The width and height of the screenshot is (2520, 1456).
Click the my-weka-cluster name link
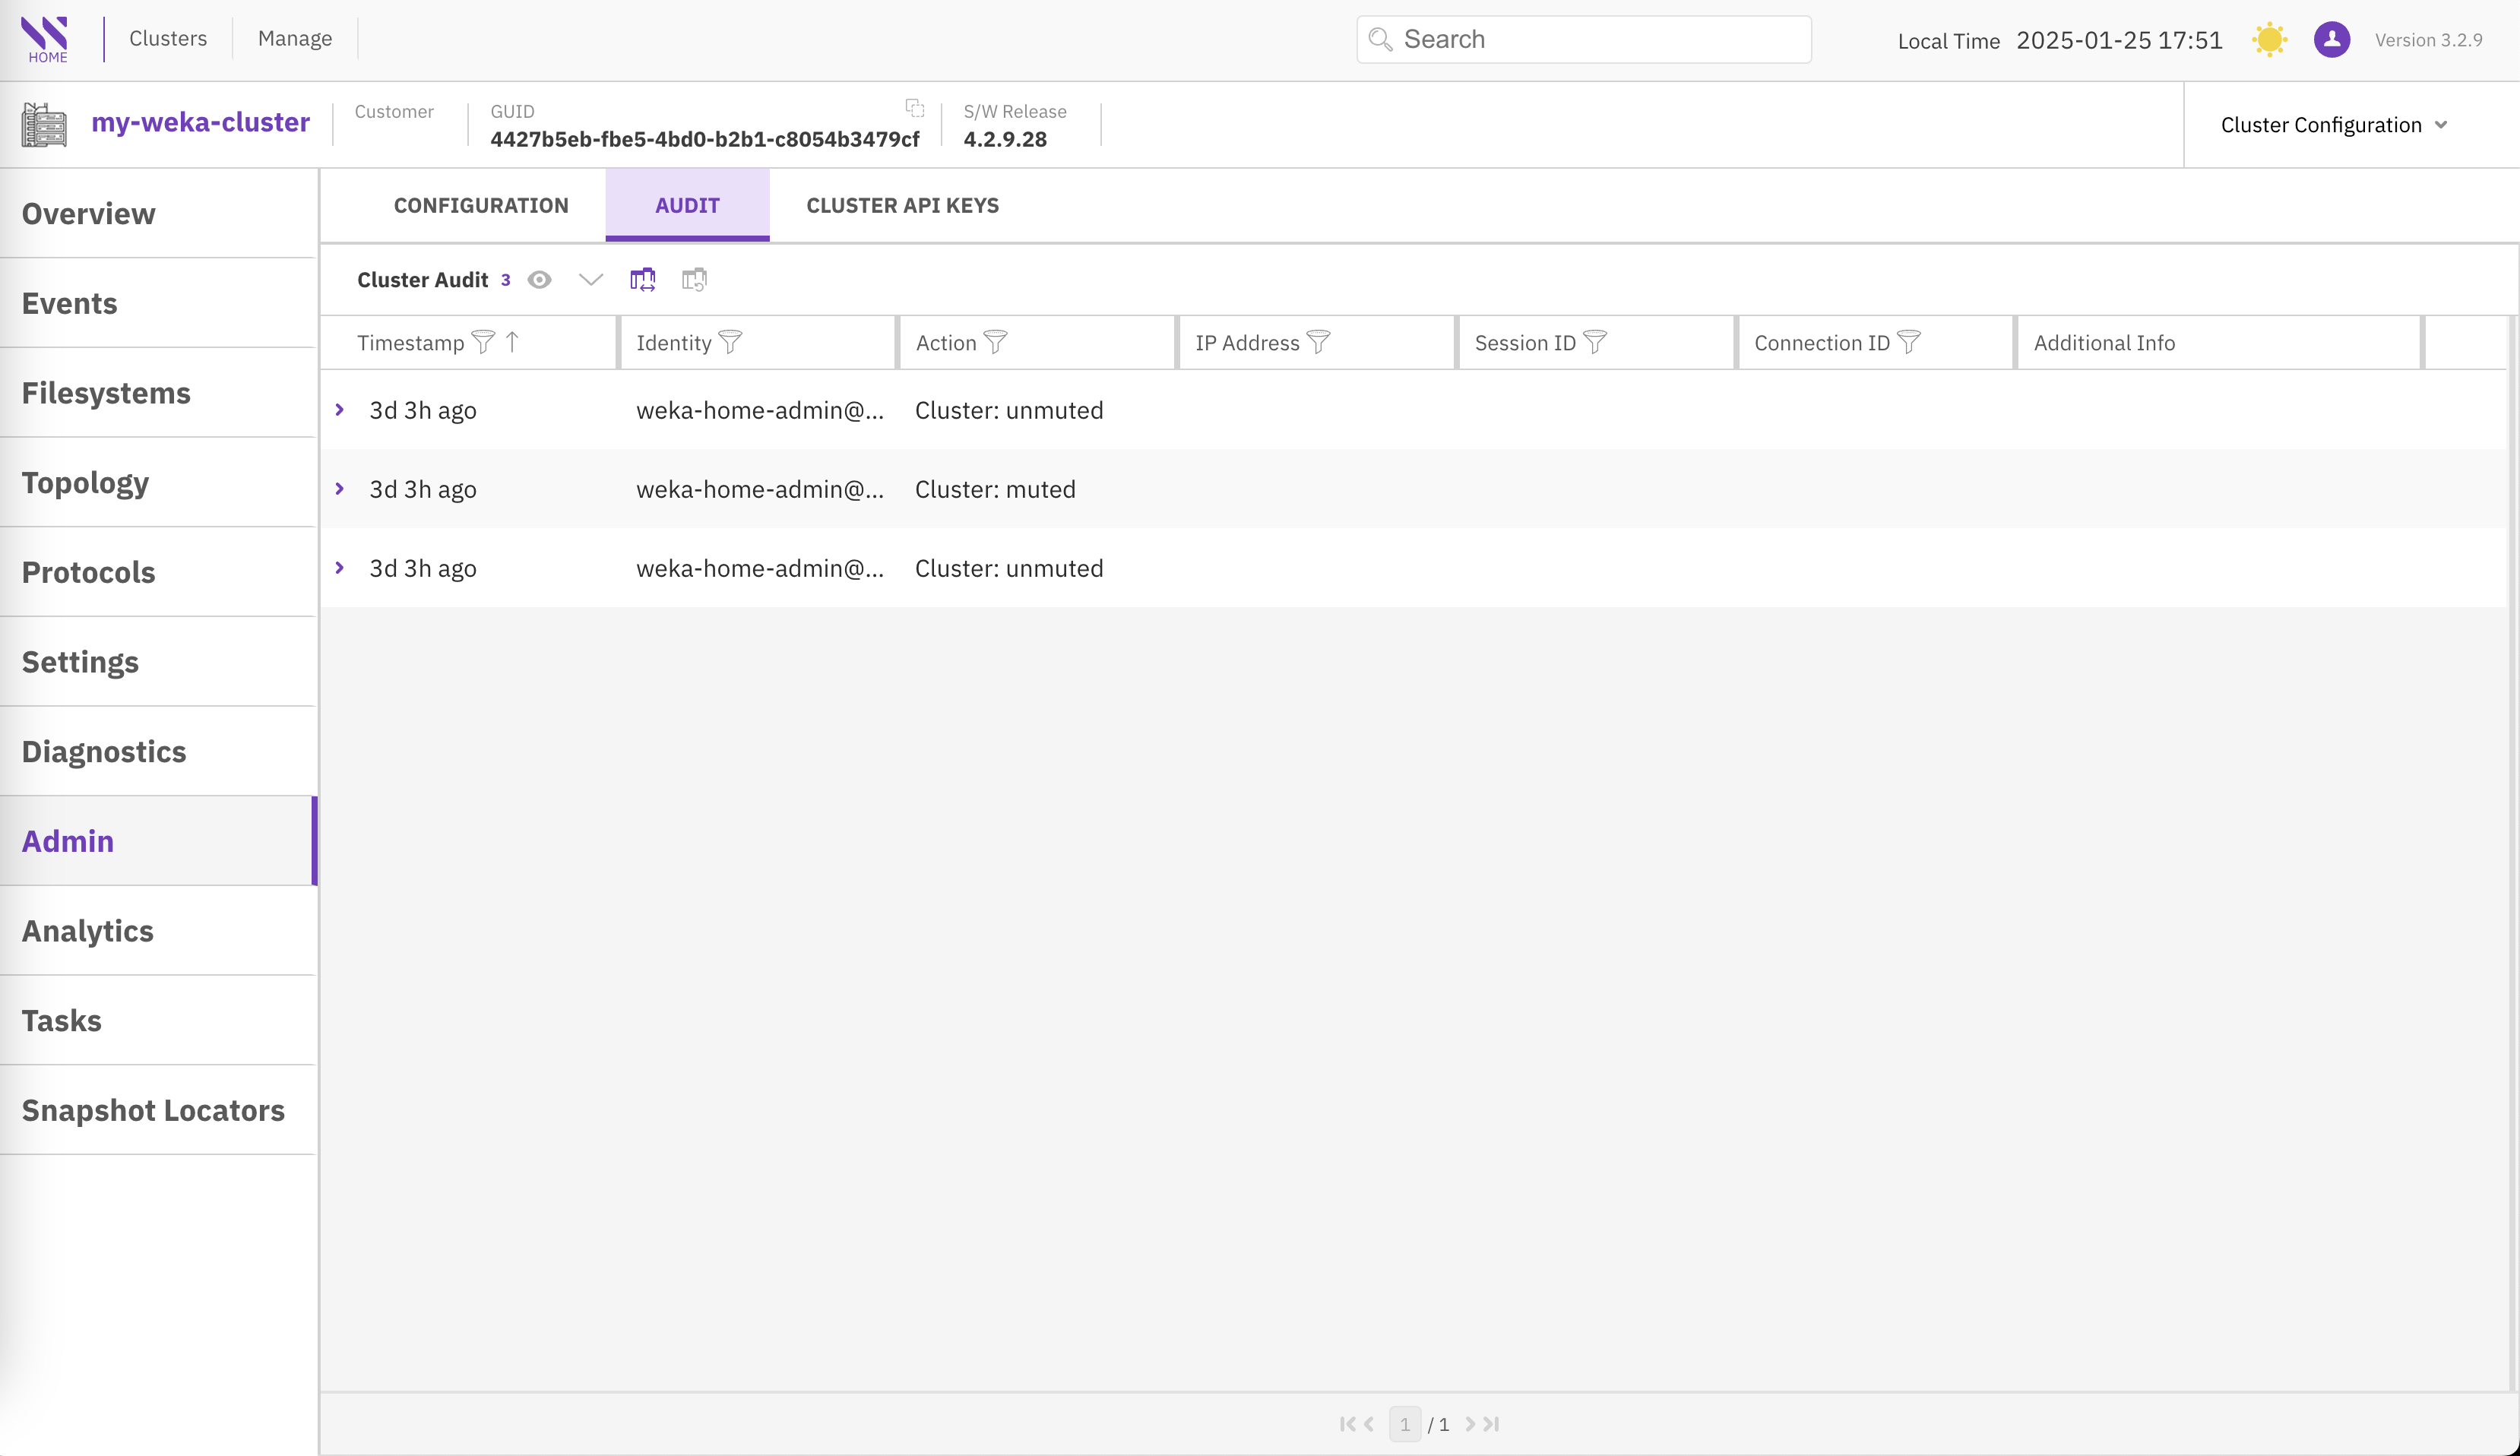[200, 122]
